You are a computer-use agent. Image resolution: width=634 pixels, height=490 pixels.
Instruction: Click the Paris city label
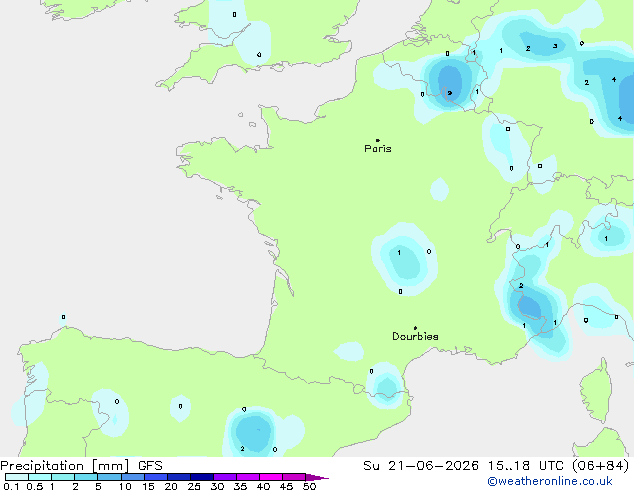[x=378, y=149]
